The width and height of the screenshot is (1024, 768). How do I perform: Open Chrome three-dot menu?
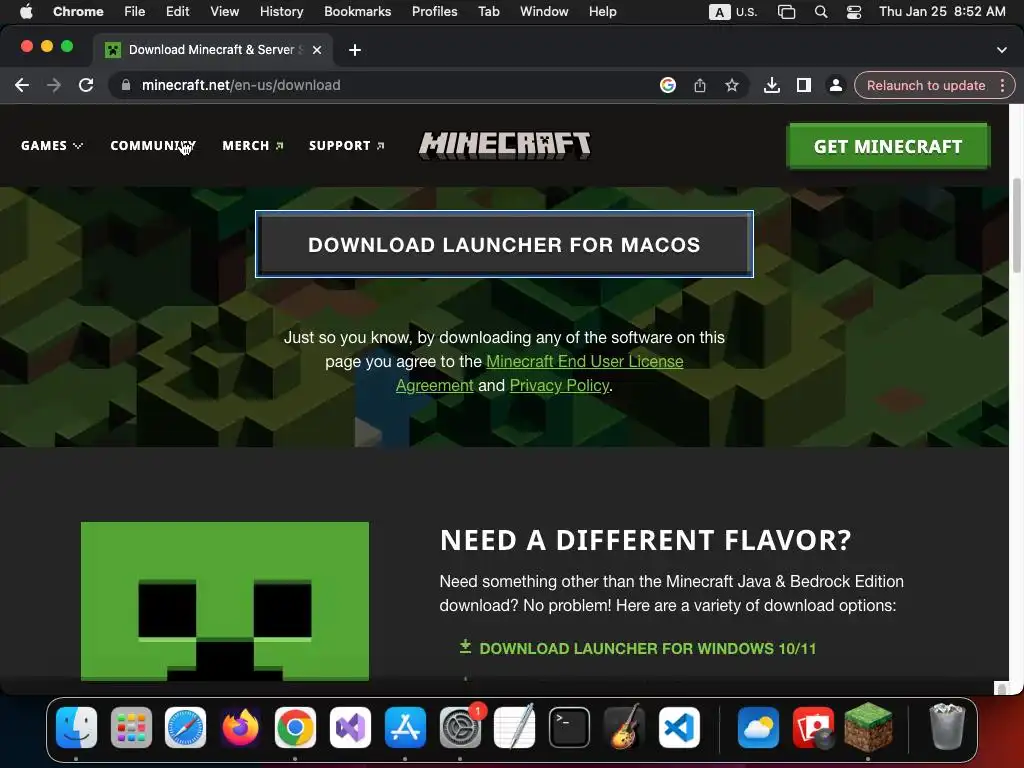click(1002, 85)
